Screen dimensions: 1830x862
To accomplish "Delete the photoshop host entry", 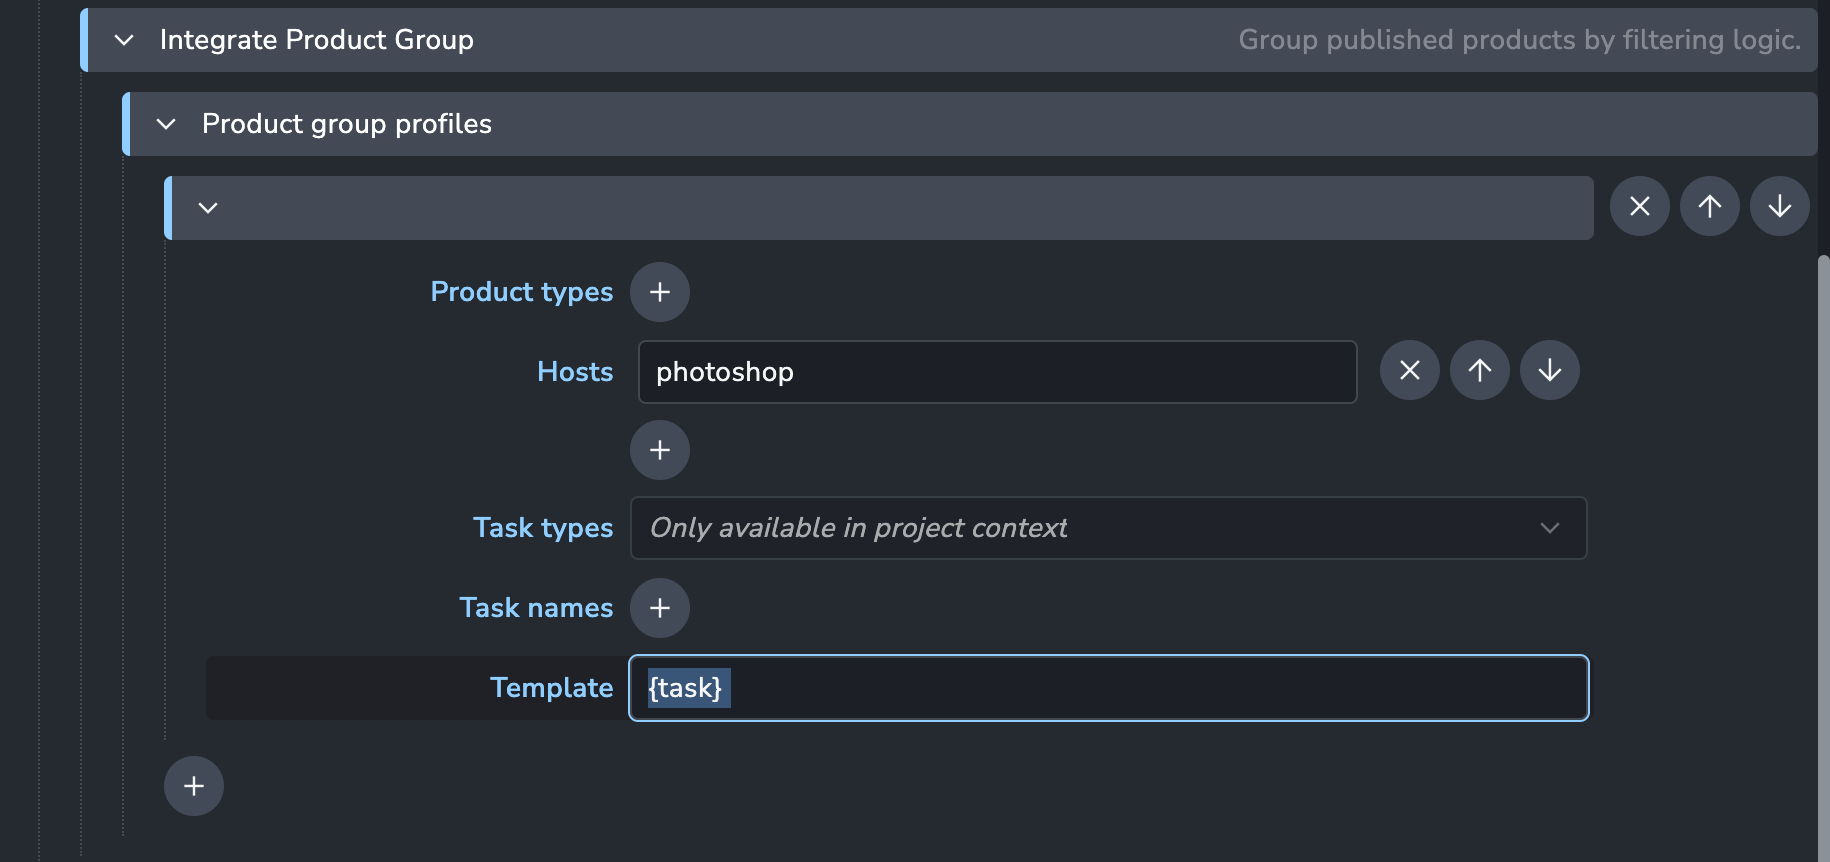I will click(1409, 370).
